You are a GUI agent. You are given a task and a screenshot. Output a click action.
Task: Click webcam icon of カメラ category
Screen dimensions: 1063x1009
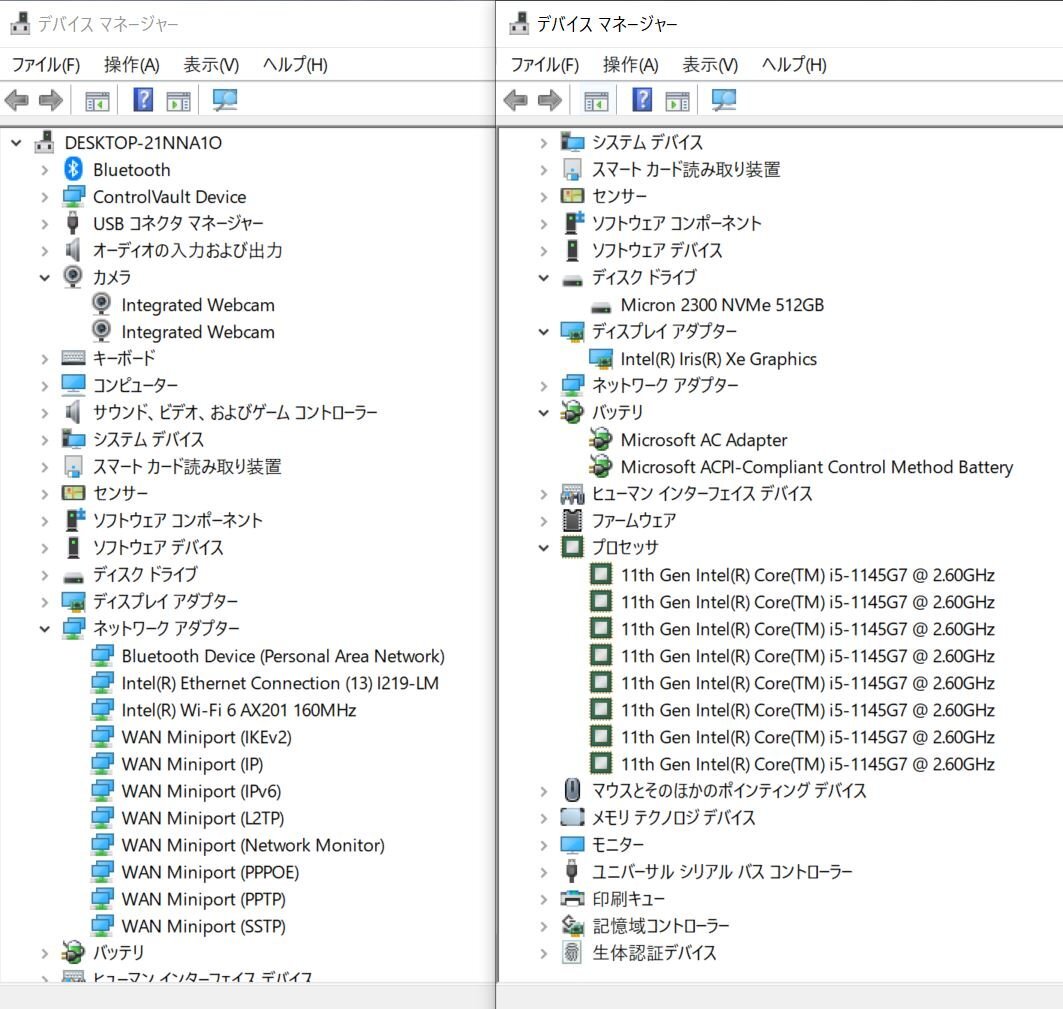pos(73,277)
